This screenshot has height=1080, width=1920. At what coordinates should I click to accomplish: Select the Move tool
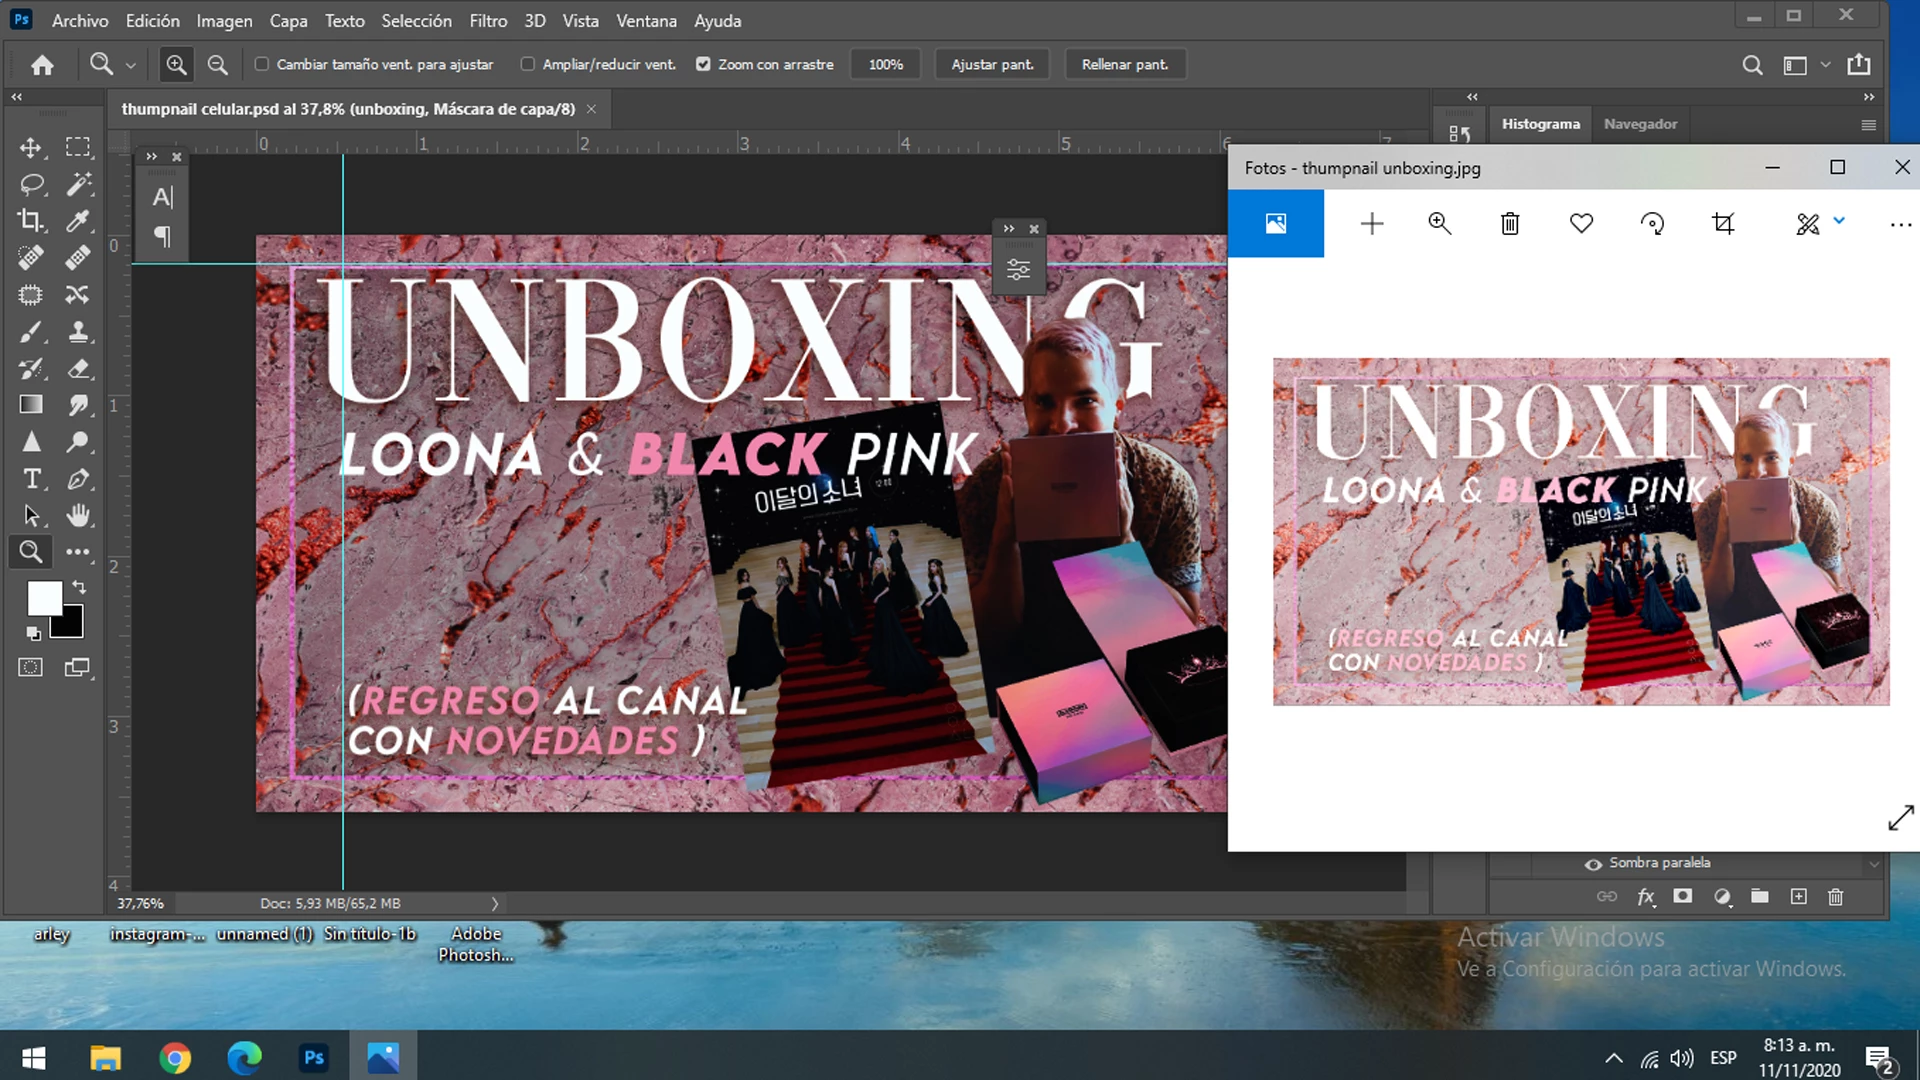click(x=31, y=148)
